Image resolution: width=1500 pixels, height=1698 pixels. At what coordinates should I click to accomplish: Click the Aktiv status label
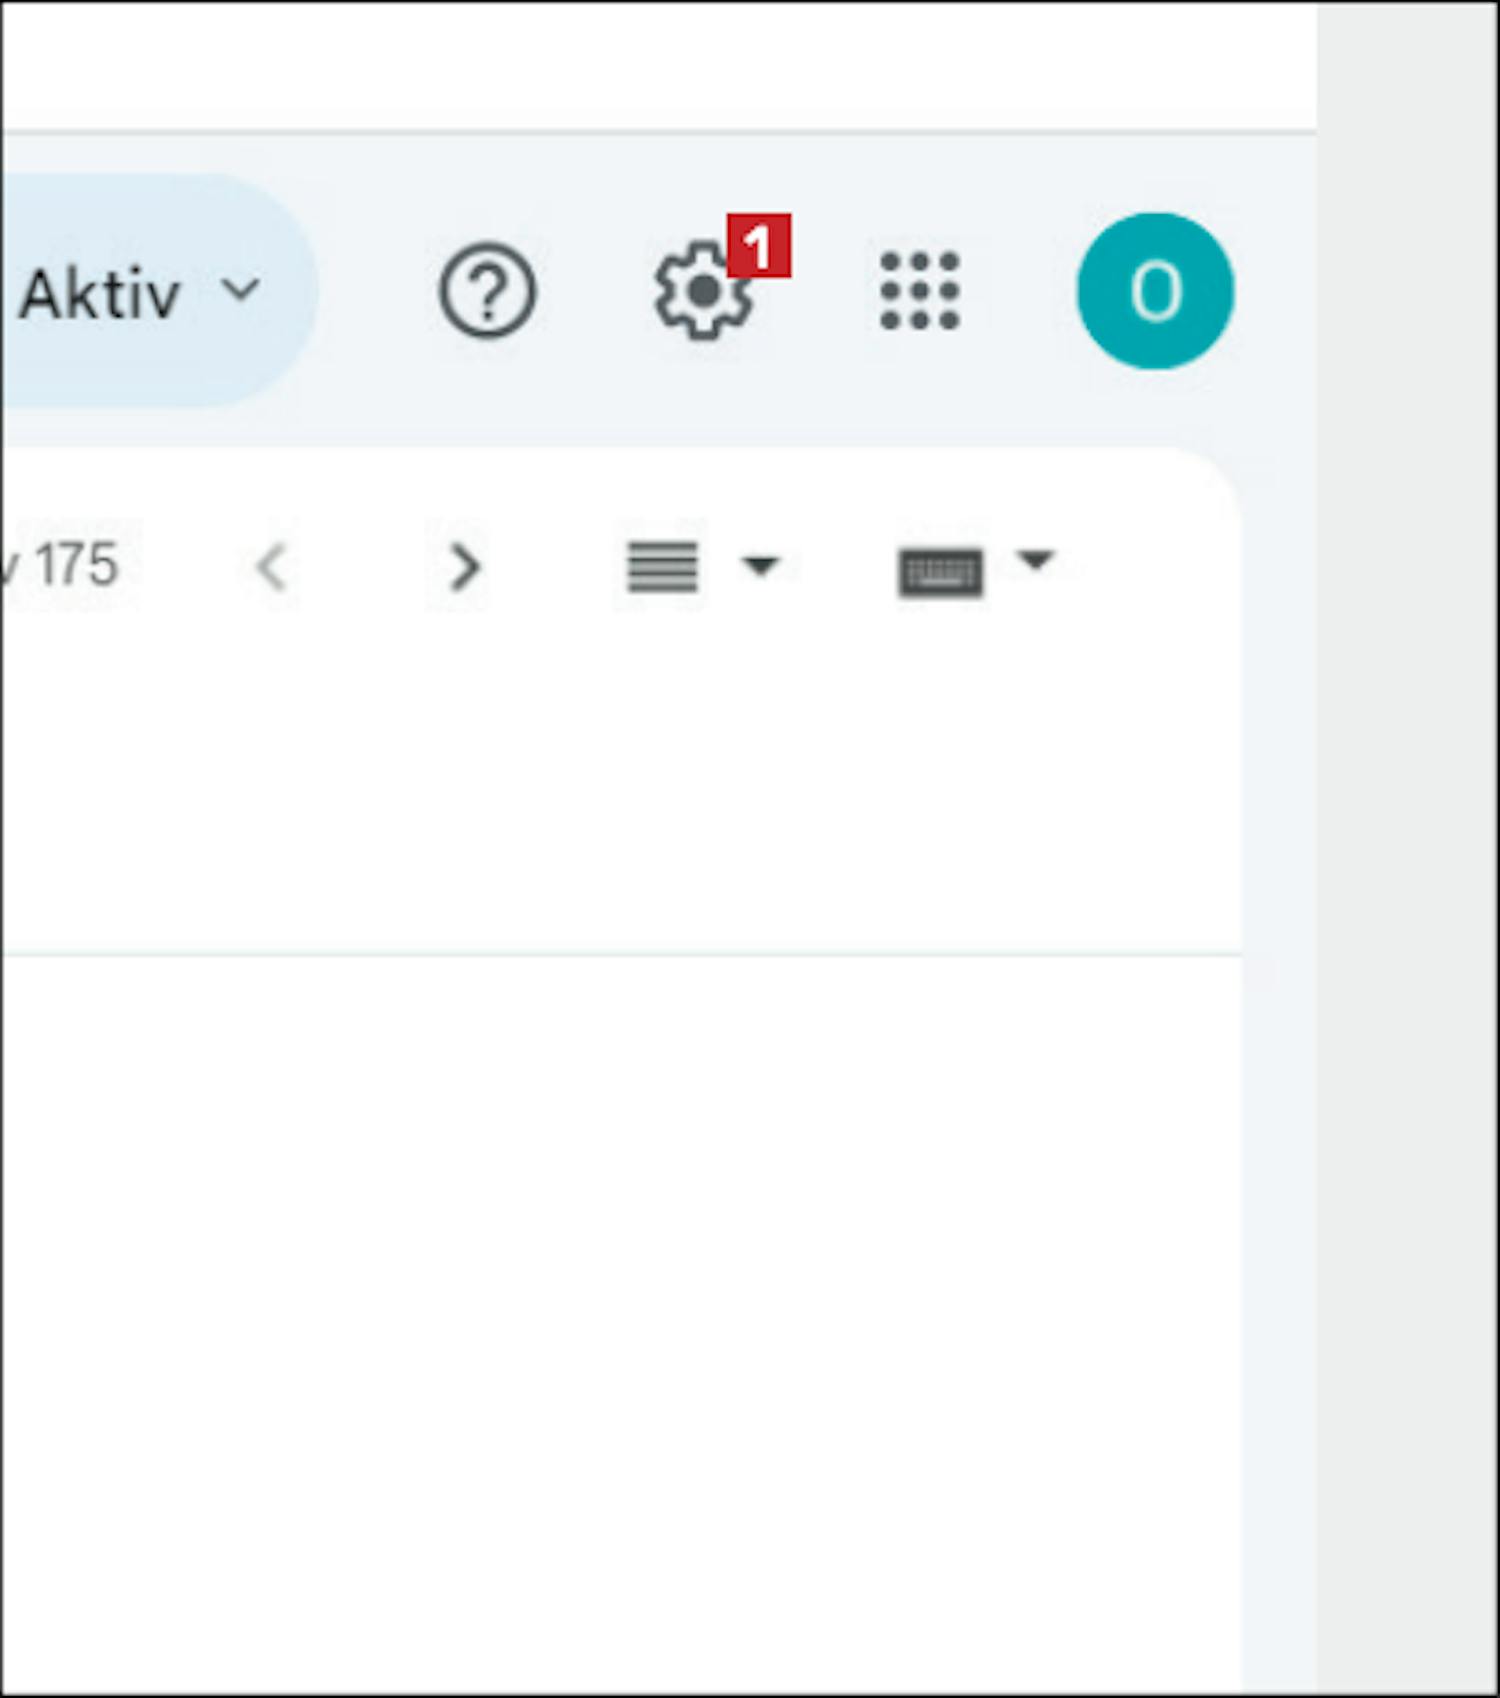coord(100,295)
